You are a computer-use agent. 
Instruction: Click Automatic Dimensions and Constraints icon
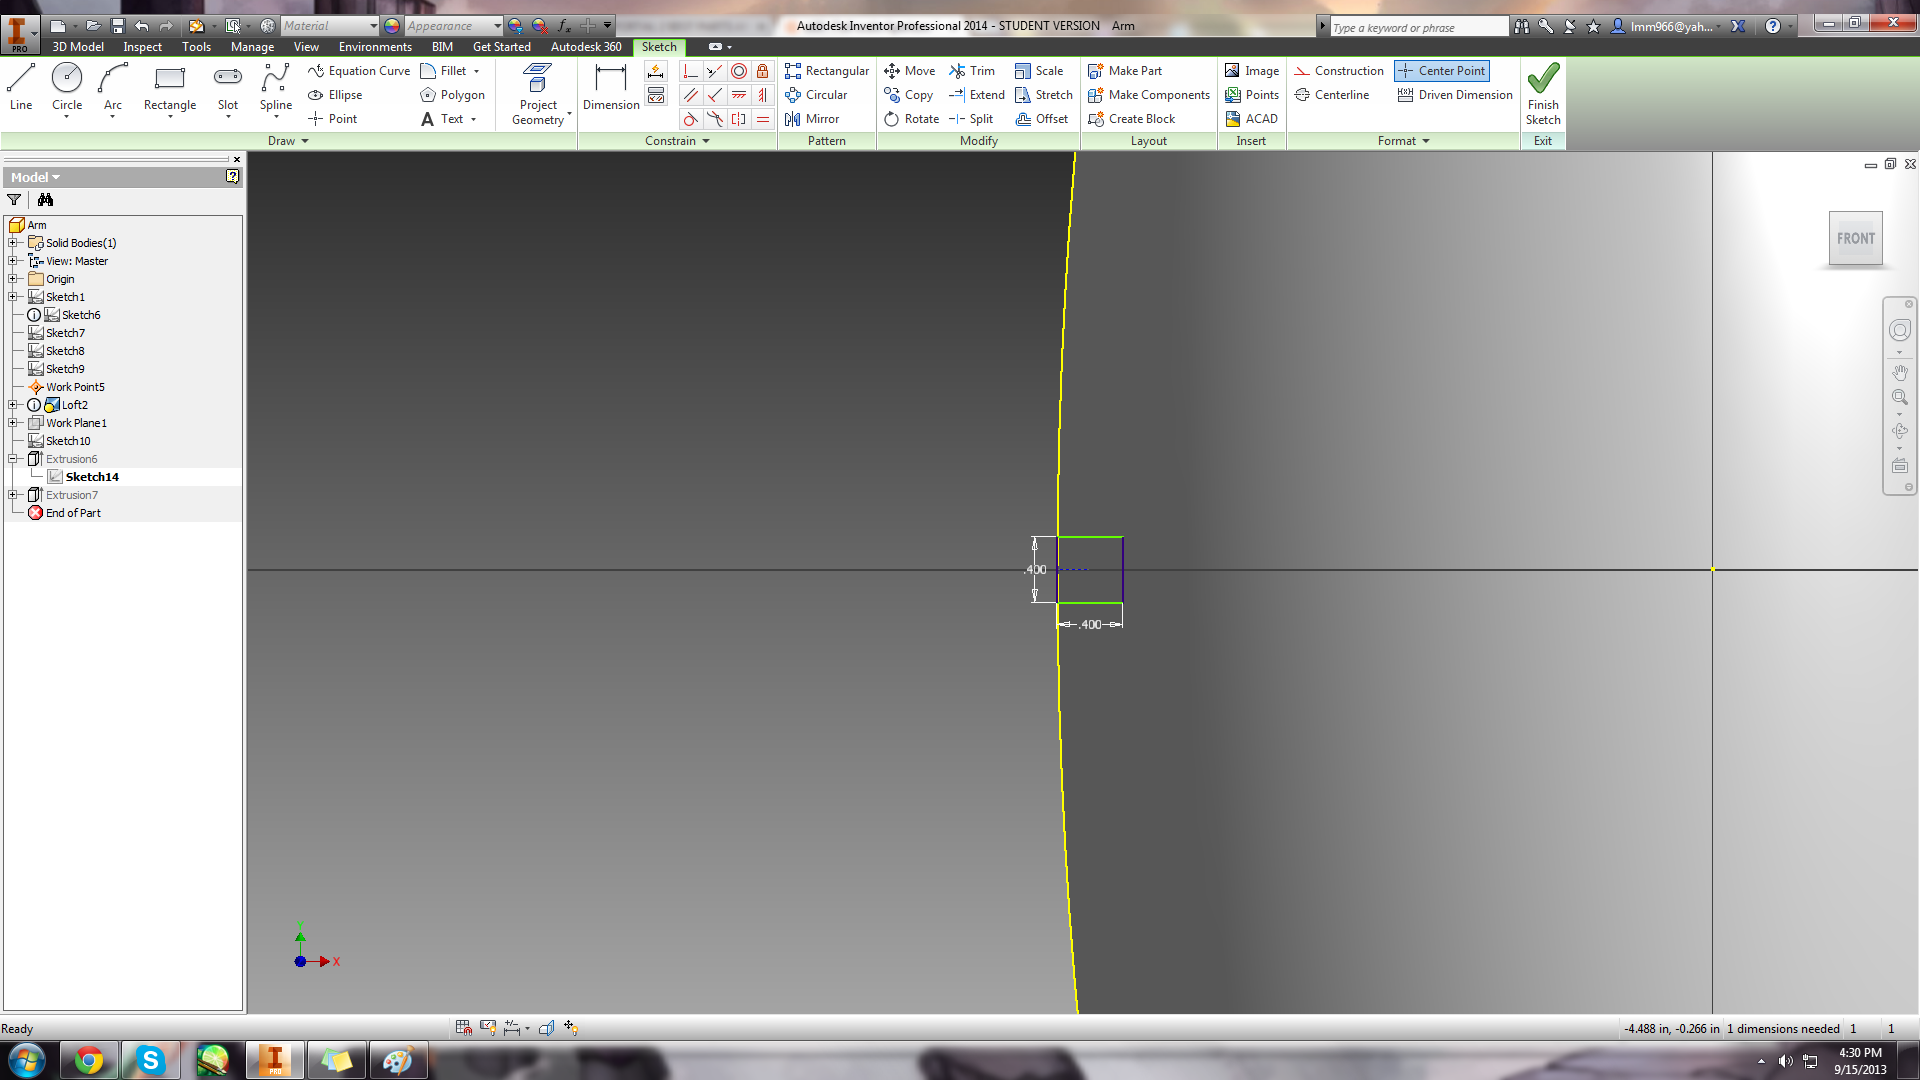[656, 71]
